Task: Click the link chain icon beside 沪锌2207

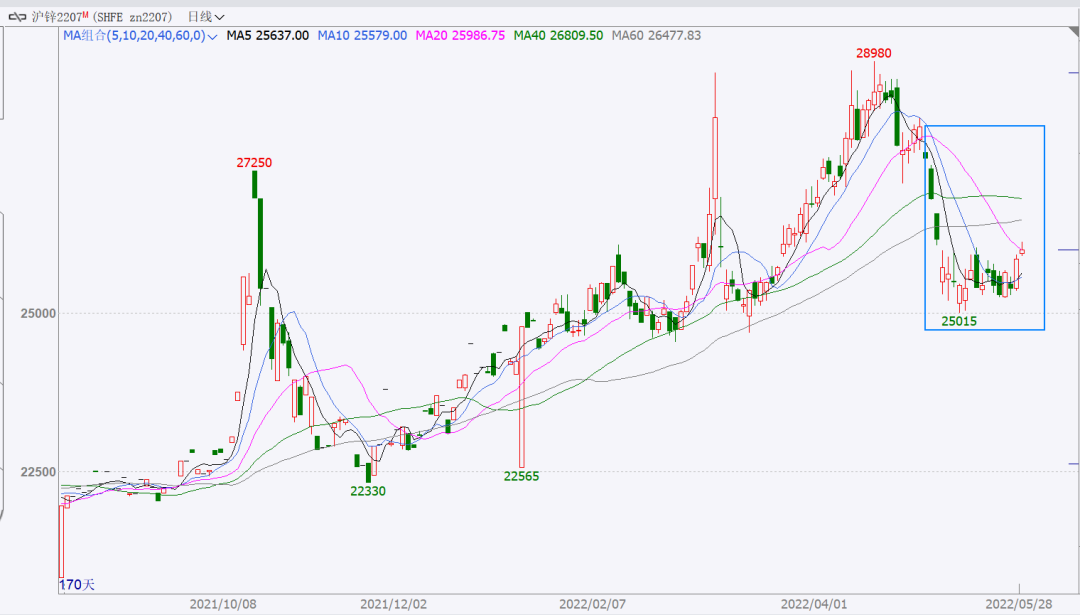Action: click(17, 16)
